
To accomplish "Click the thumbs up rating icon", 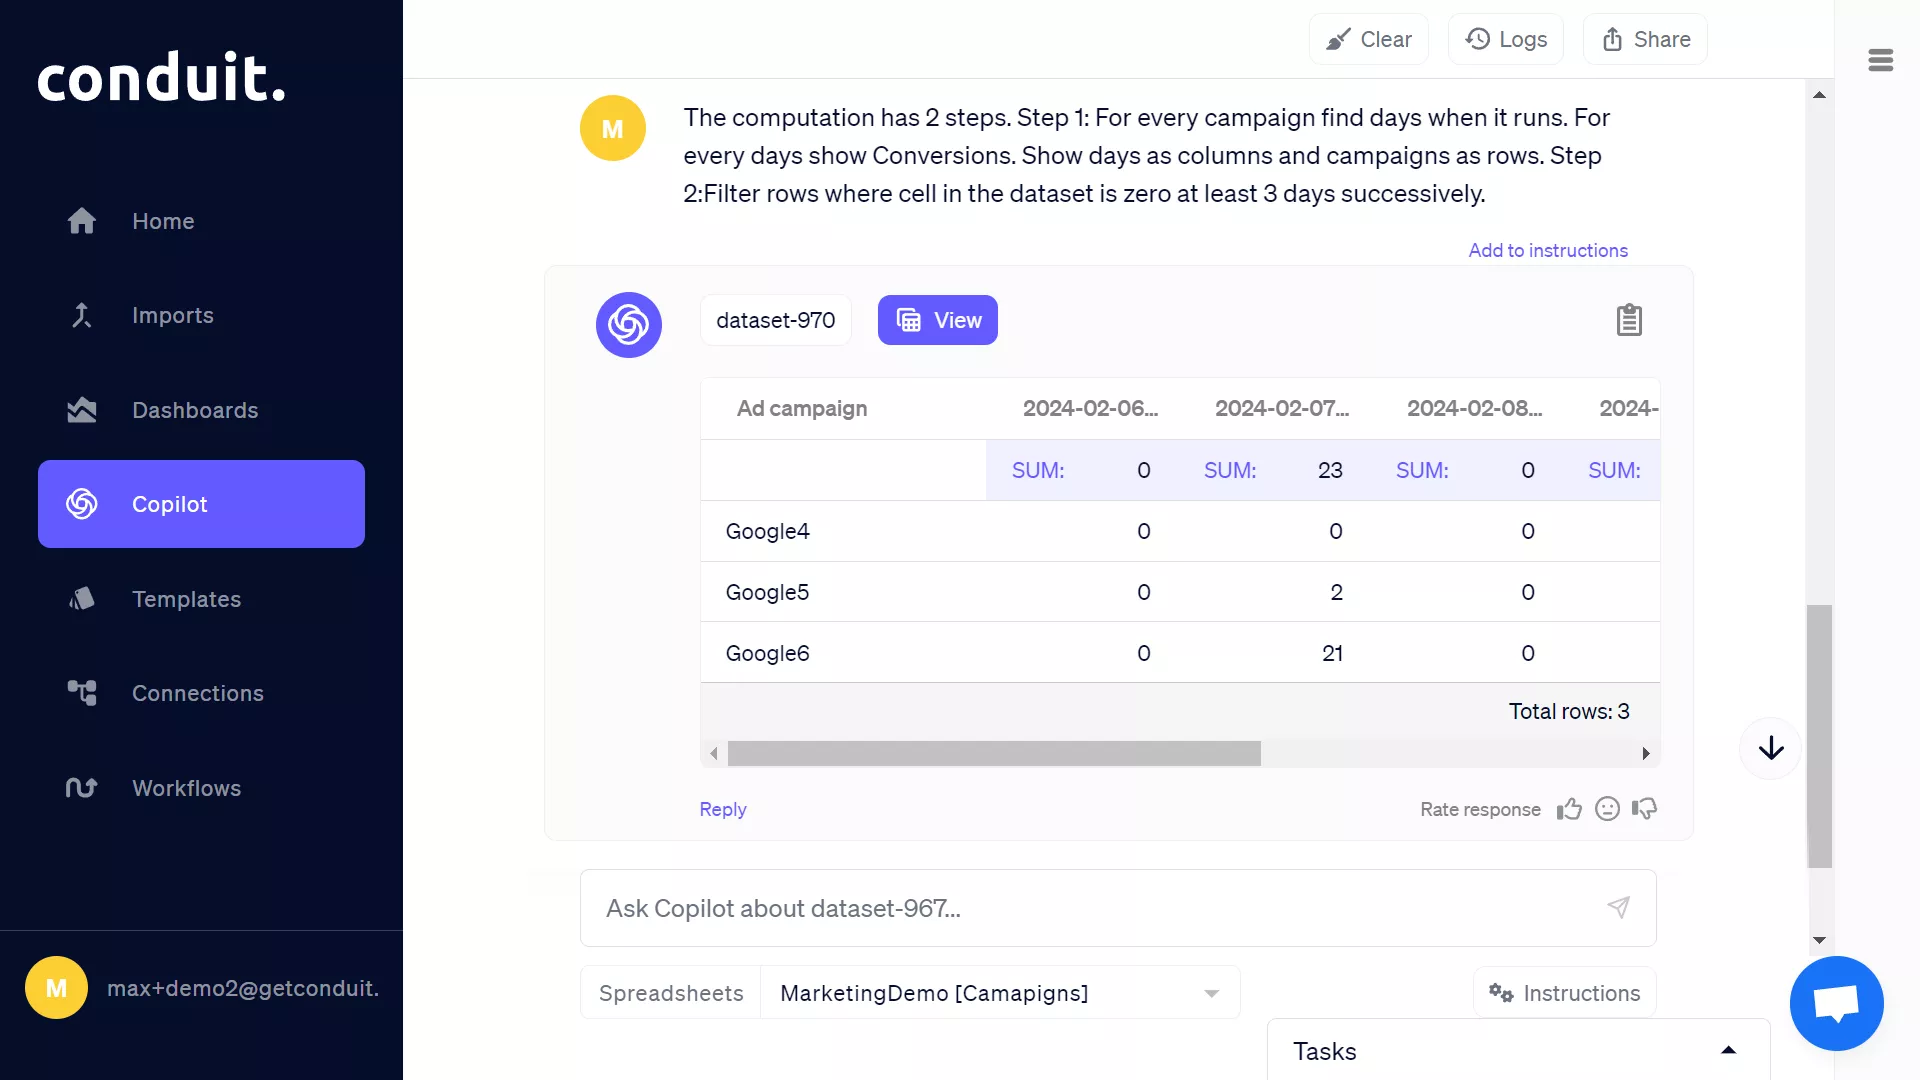I will point(1569,809).
